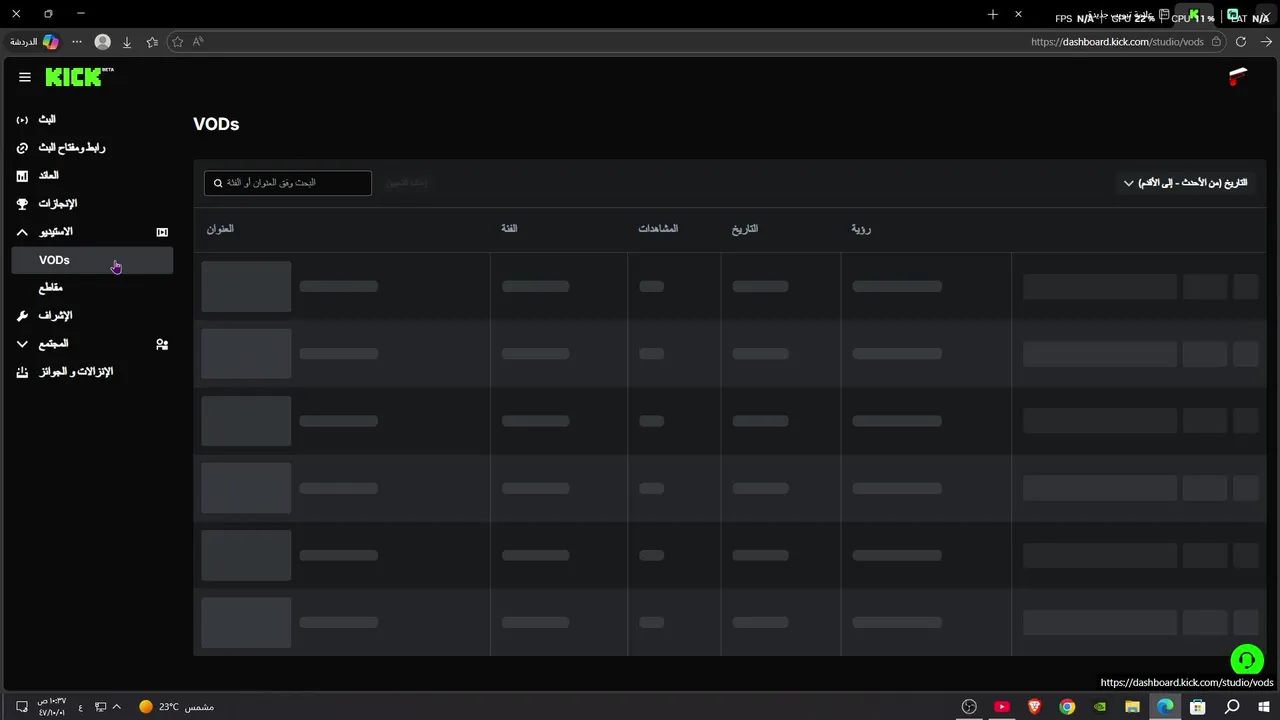The width and height of the screenshot is (1280, 720).
Task: Open the hamburger menu beside the KICK logo
Action: tap(25, 77)
